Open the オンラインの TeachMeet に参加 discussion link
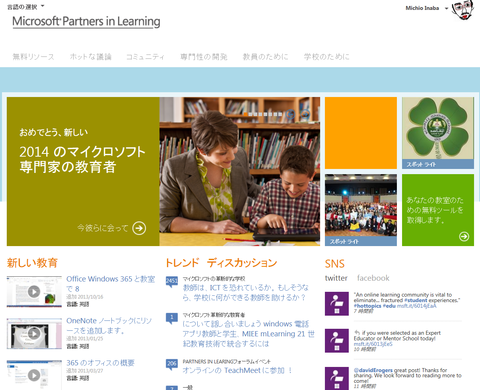The image size is (480, 390). click(x=237, y=370)
